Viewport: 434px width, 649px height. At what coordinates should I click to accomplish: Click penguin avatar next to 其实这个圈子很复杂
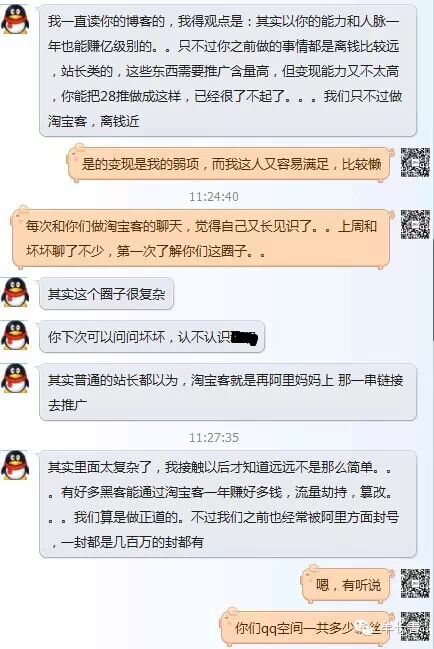[15, 292]
